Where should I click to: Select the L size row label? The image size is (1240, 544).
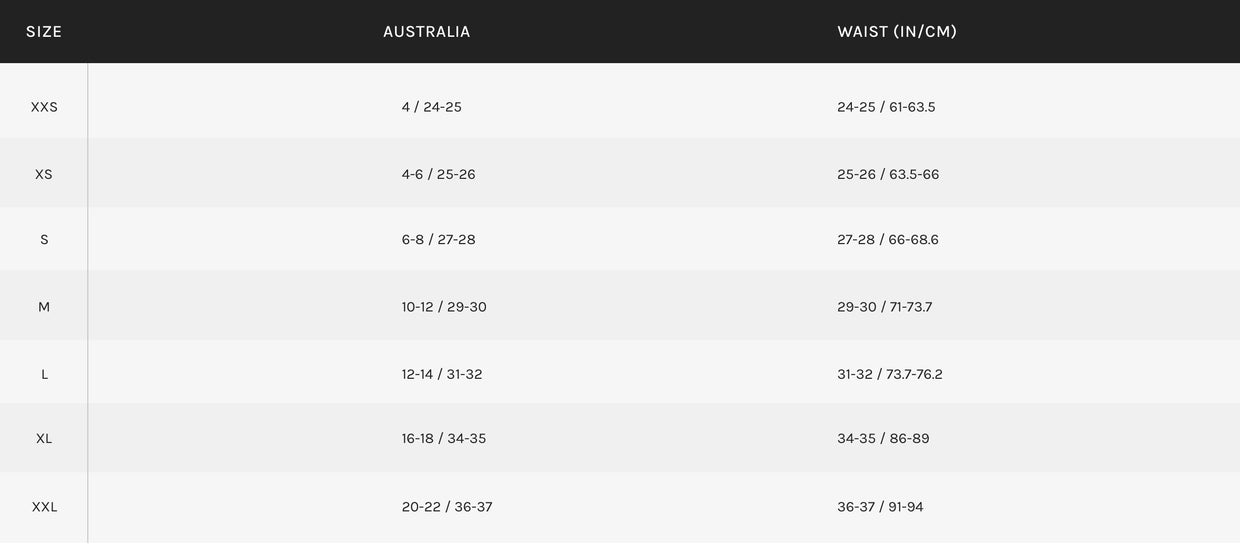44,374
